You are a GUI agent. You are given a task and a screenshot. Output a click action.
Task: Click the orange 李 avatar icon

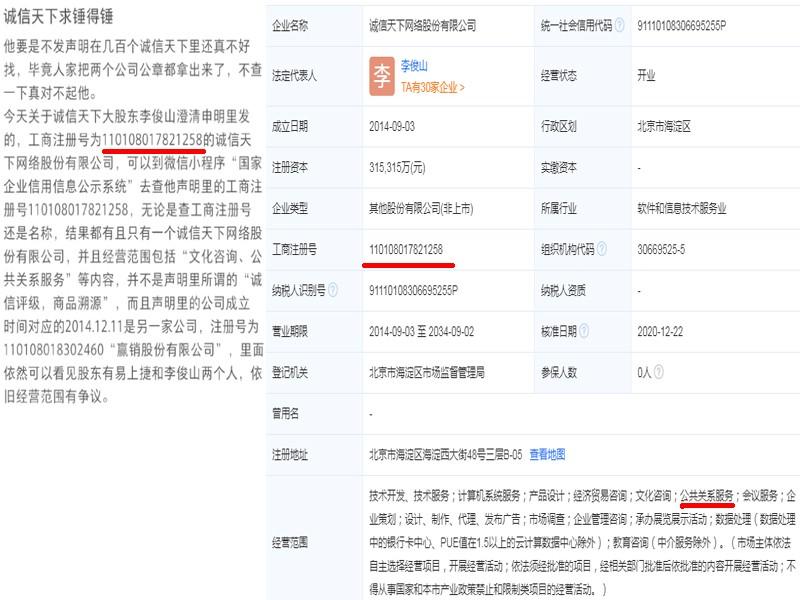(x=382, y=76)
